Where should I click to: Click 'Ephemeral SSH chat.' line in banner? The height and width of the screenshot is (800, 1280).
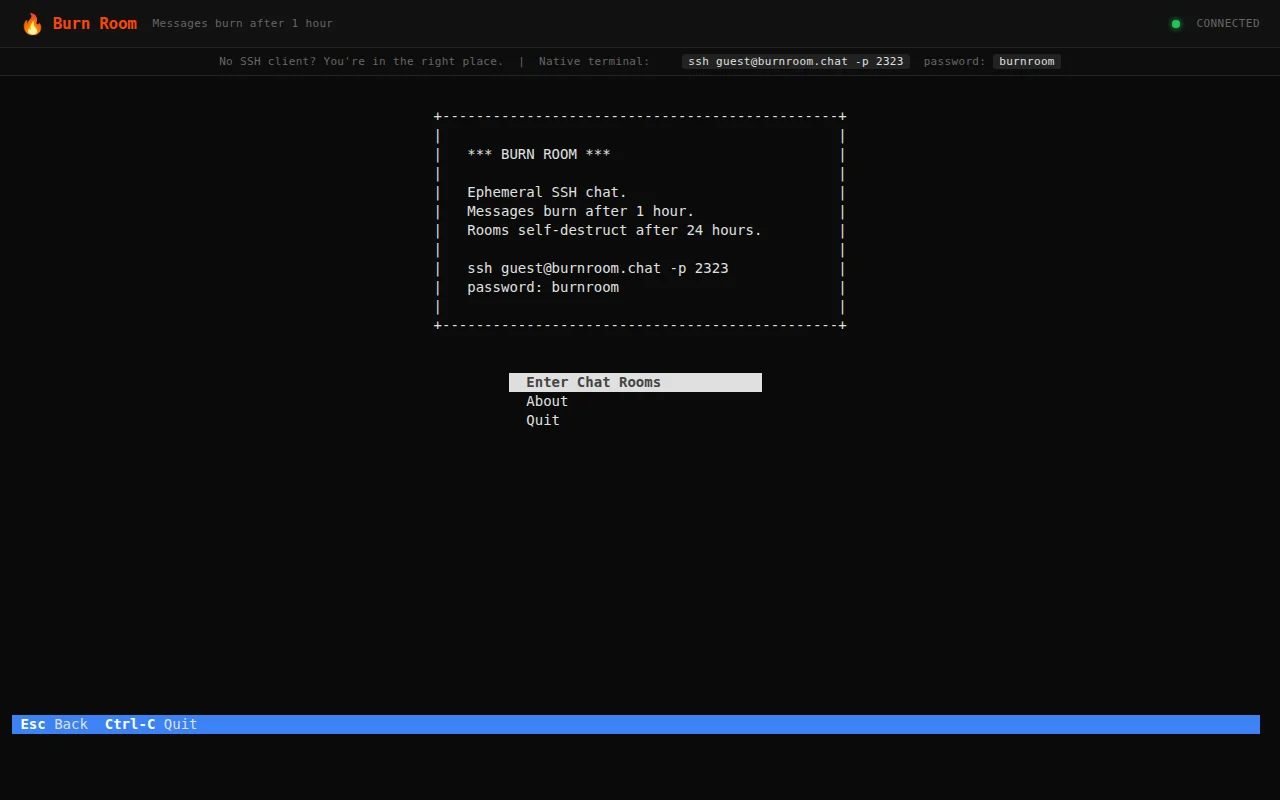tap(547, 192)
